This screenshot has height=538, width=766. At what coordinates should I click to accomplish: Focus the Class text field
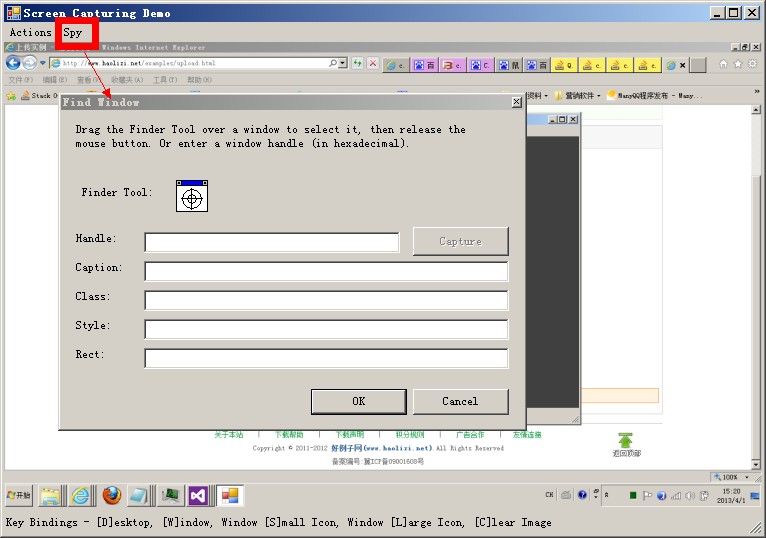(326, 300)
